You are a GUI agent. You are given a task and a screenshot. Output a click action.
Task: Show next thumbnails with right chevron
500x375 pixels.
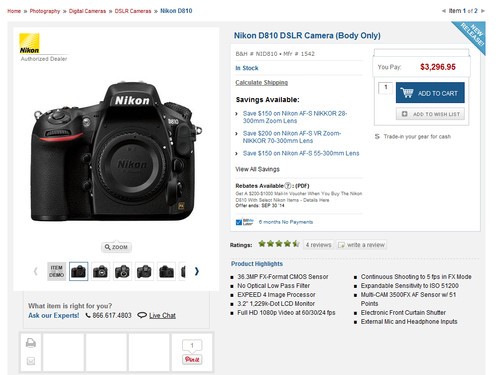[x=197, y=271]
